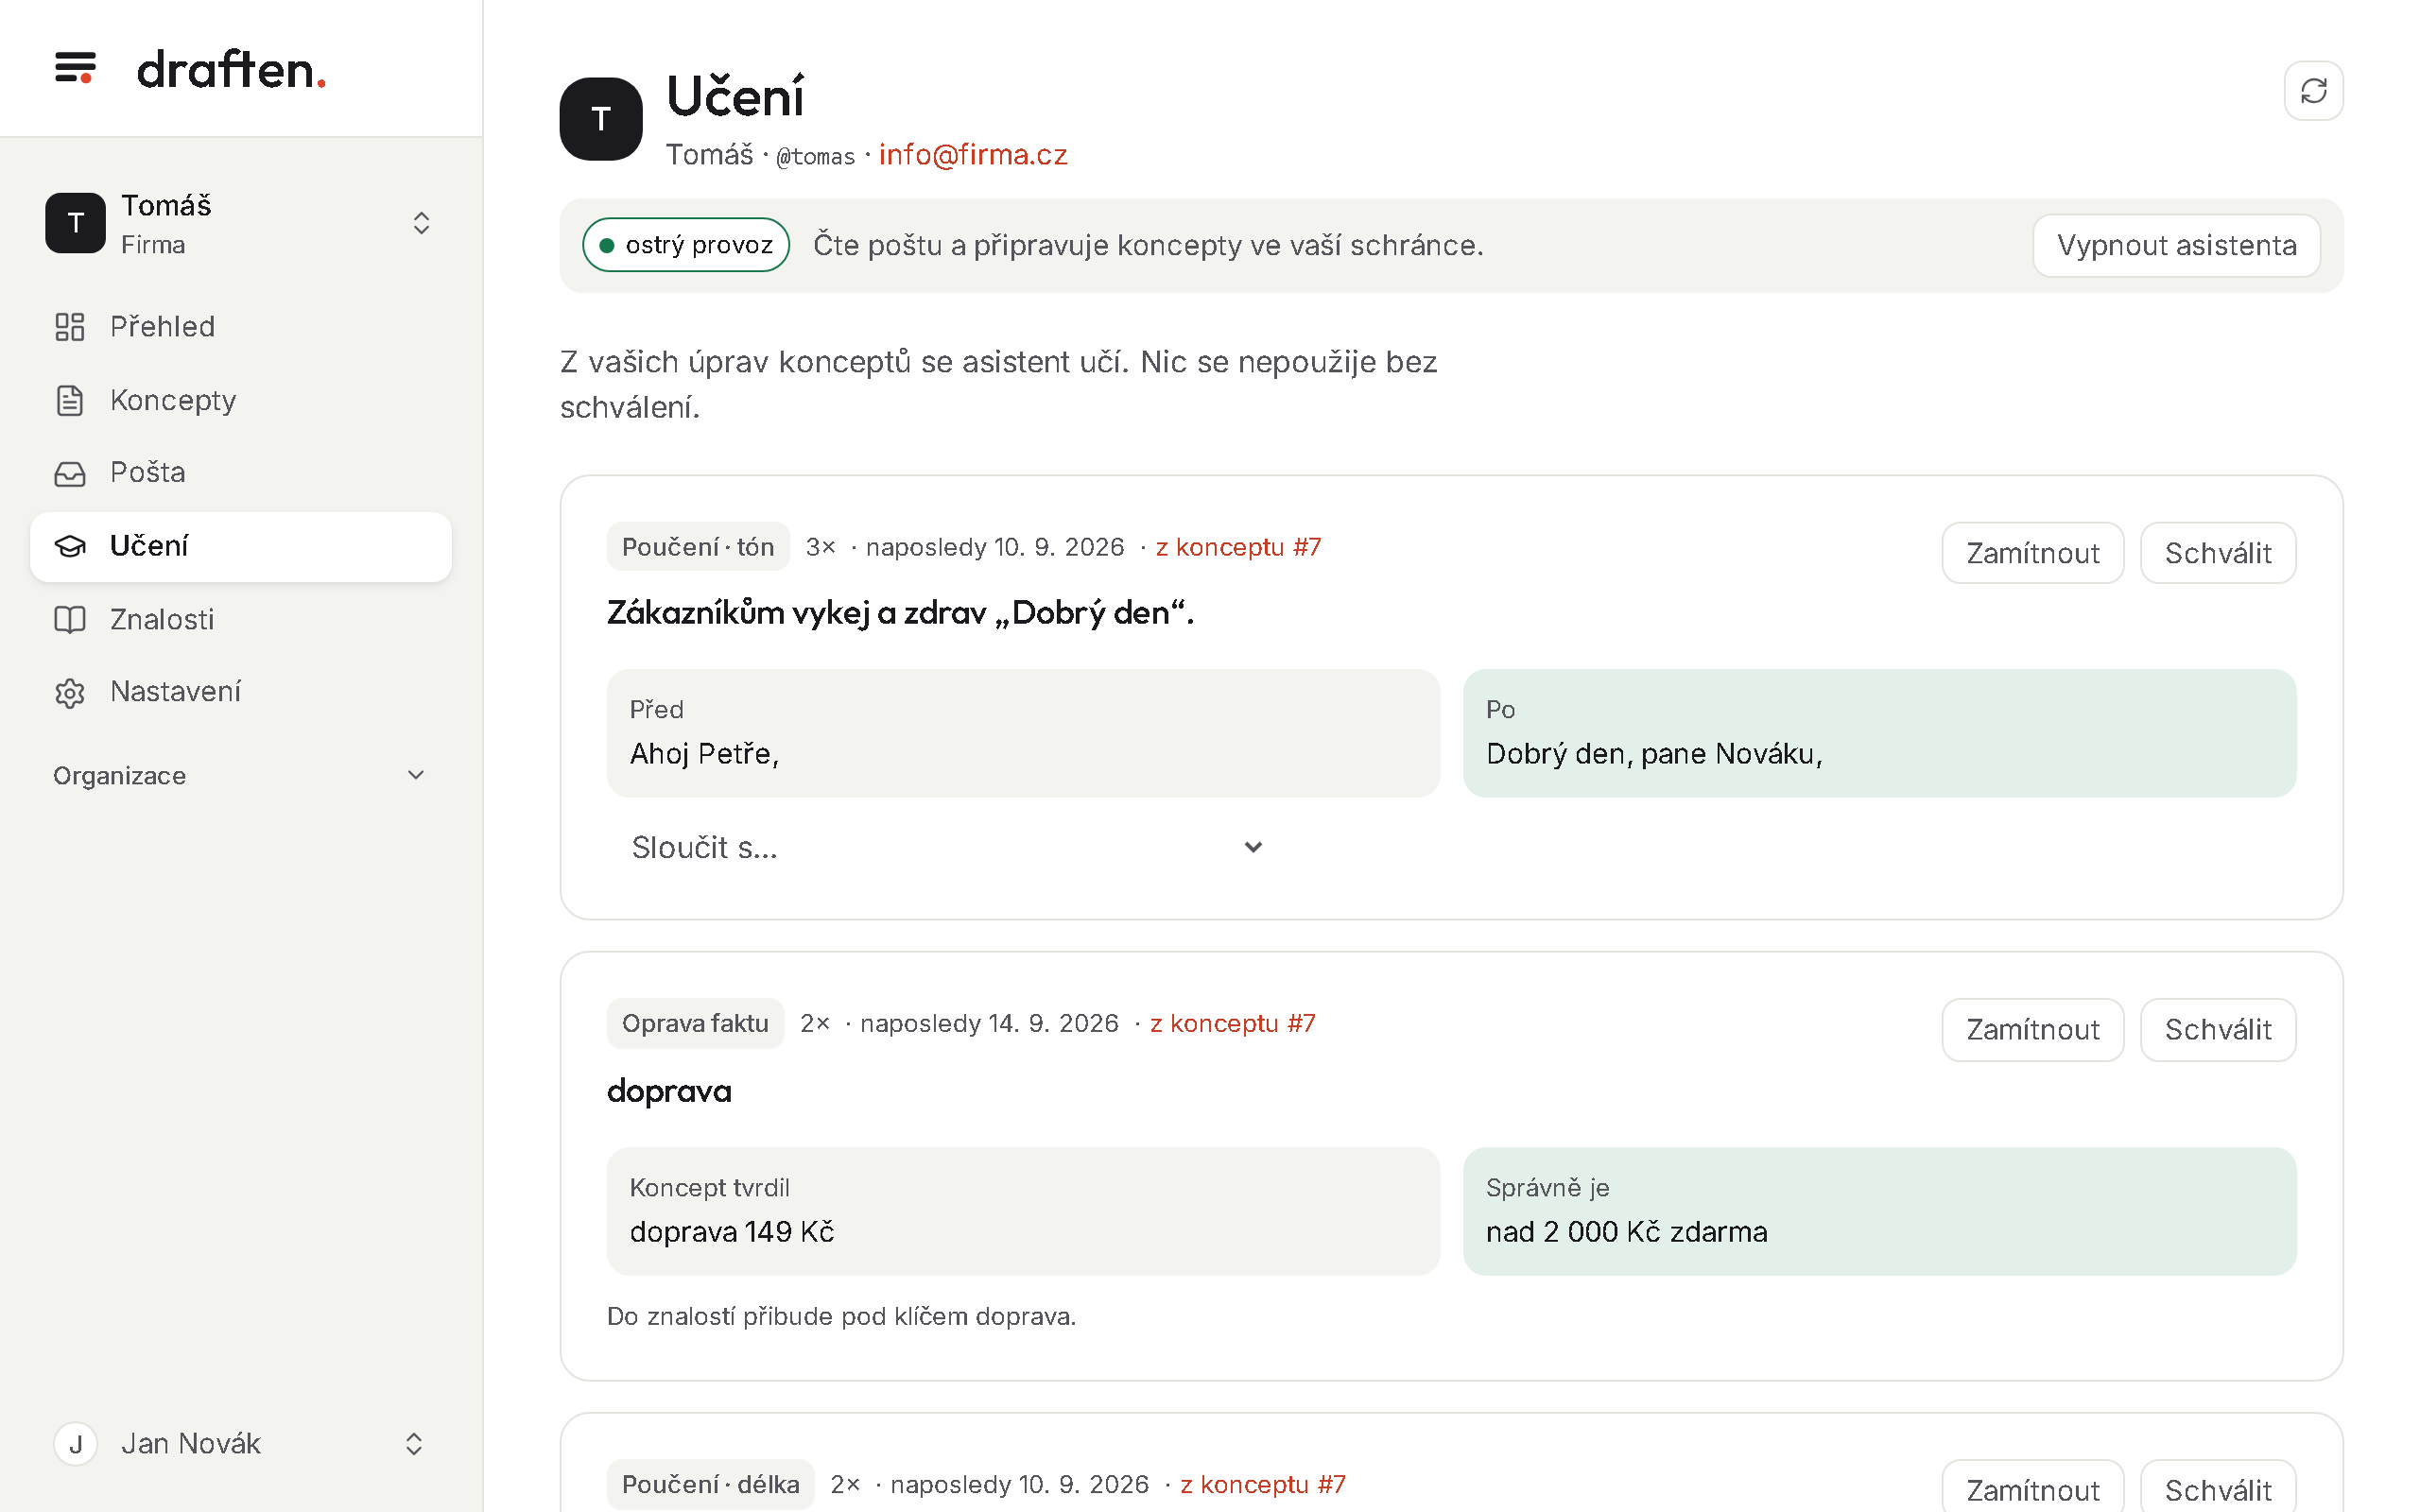The height and width of the screenshot is (1512, 2420).
Task: Click the Koncept tvrdil box "doprava 149 Kč"
Action: 1023,1211
